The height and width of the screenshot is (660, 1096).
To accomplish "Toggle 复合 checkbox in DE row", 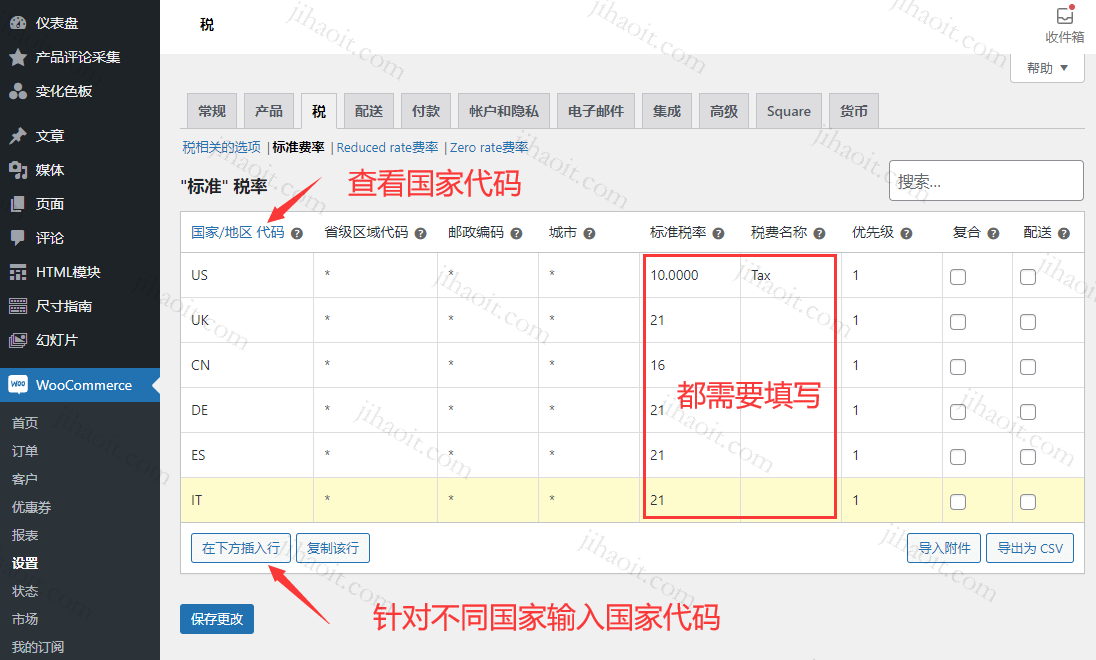I will [958, 412].
